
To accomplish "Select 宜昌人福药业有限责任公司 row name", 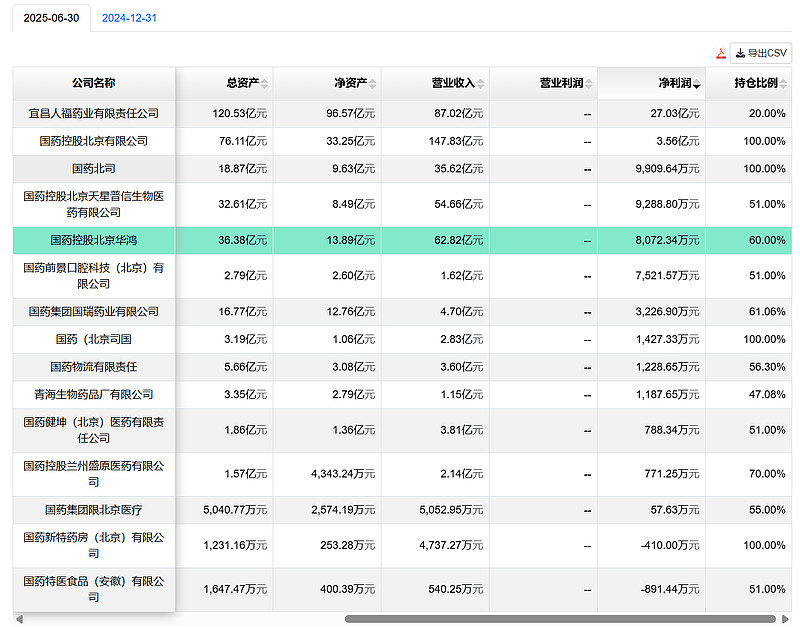I will pyautogui.click(x=94, y=113).
